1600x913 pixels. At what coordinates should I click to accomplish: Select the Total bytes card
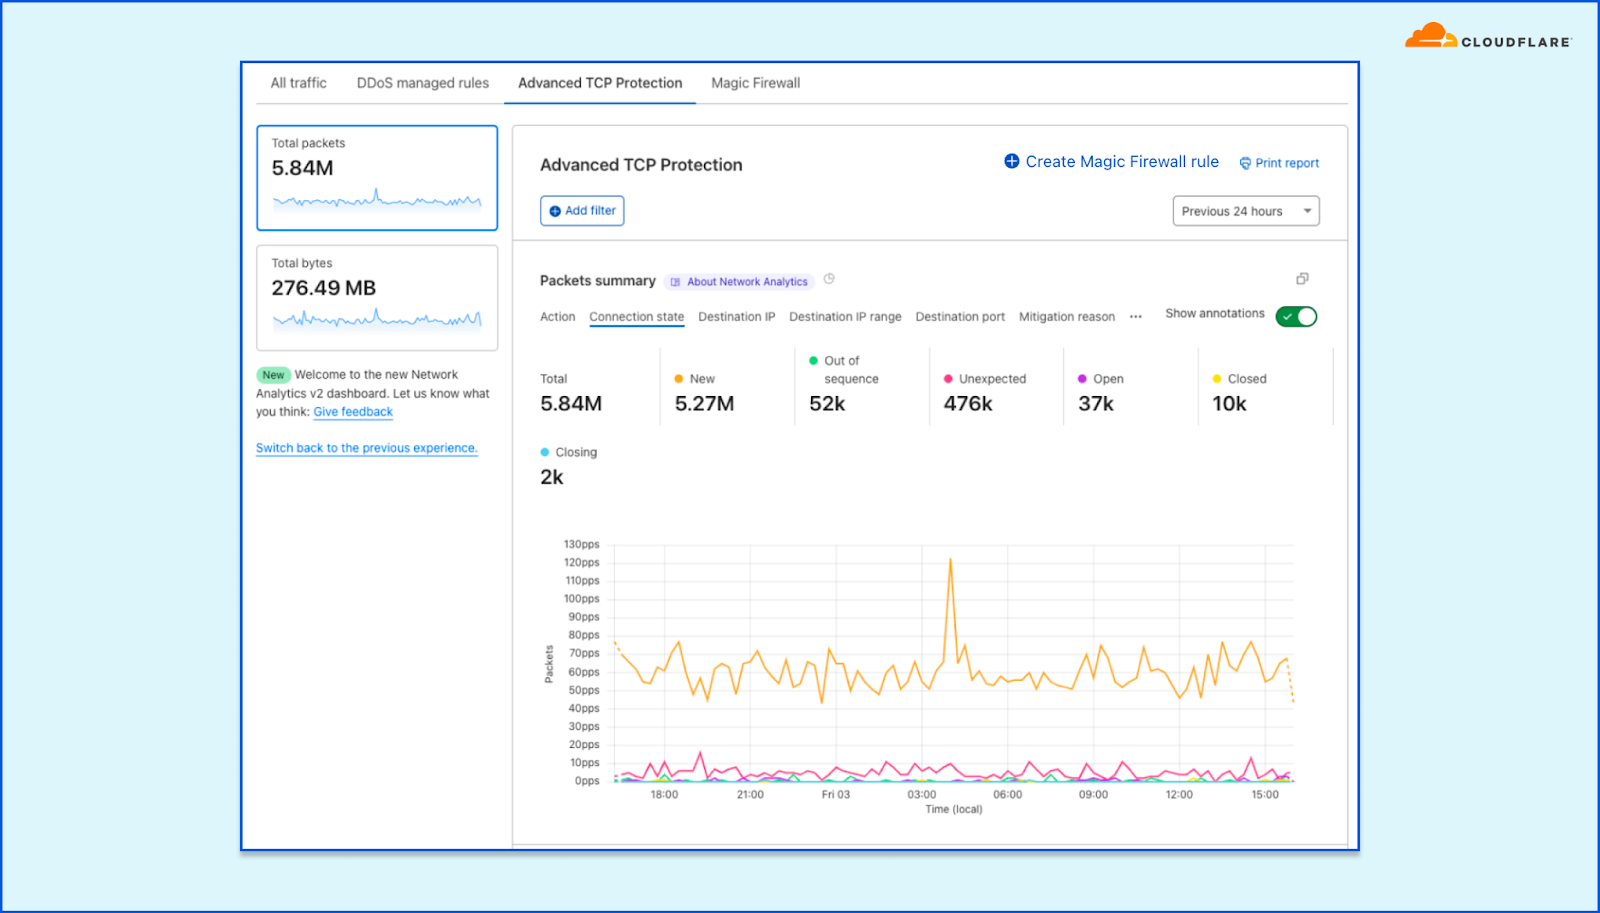pos(377,297)
